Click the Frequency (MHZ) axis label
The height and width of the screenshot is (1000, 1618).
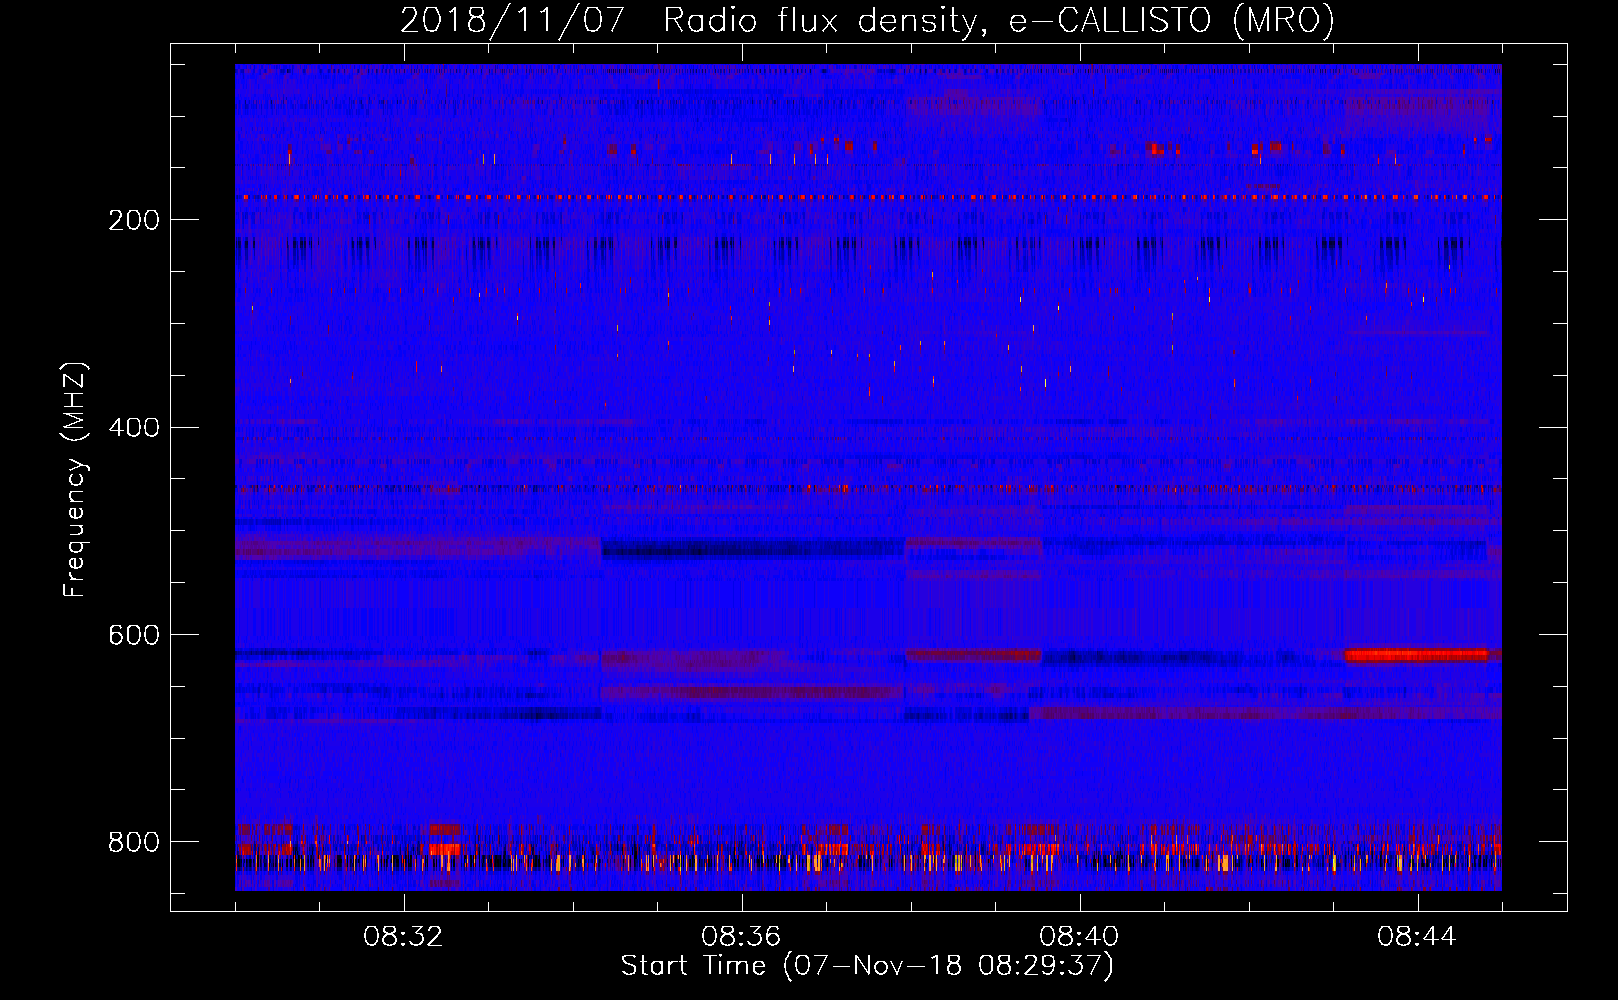tap(75, 479)
